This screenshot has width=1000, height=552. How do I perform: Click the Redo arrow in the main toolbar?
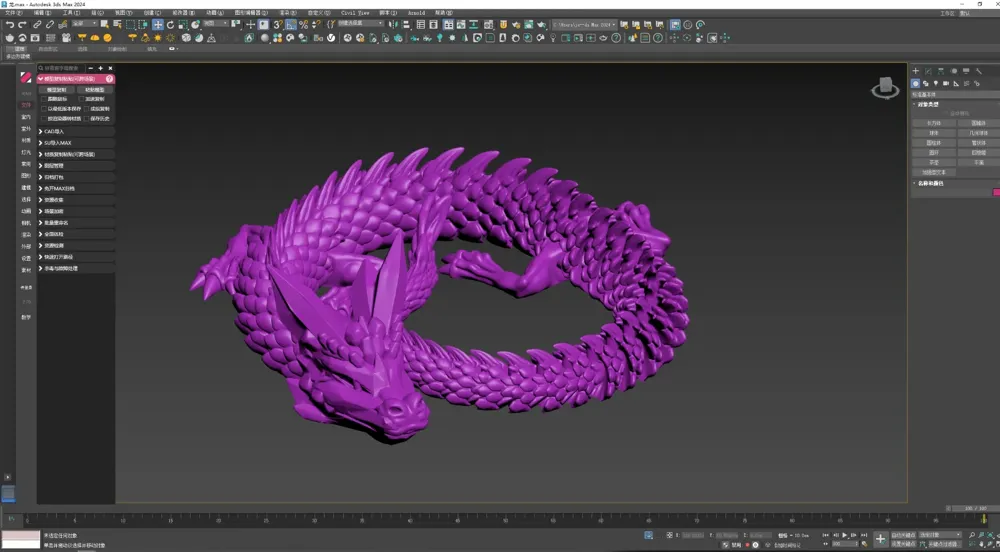click(22, 24)
